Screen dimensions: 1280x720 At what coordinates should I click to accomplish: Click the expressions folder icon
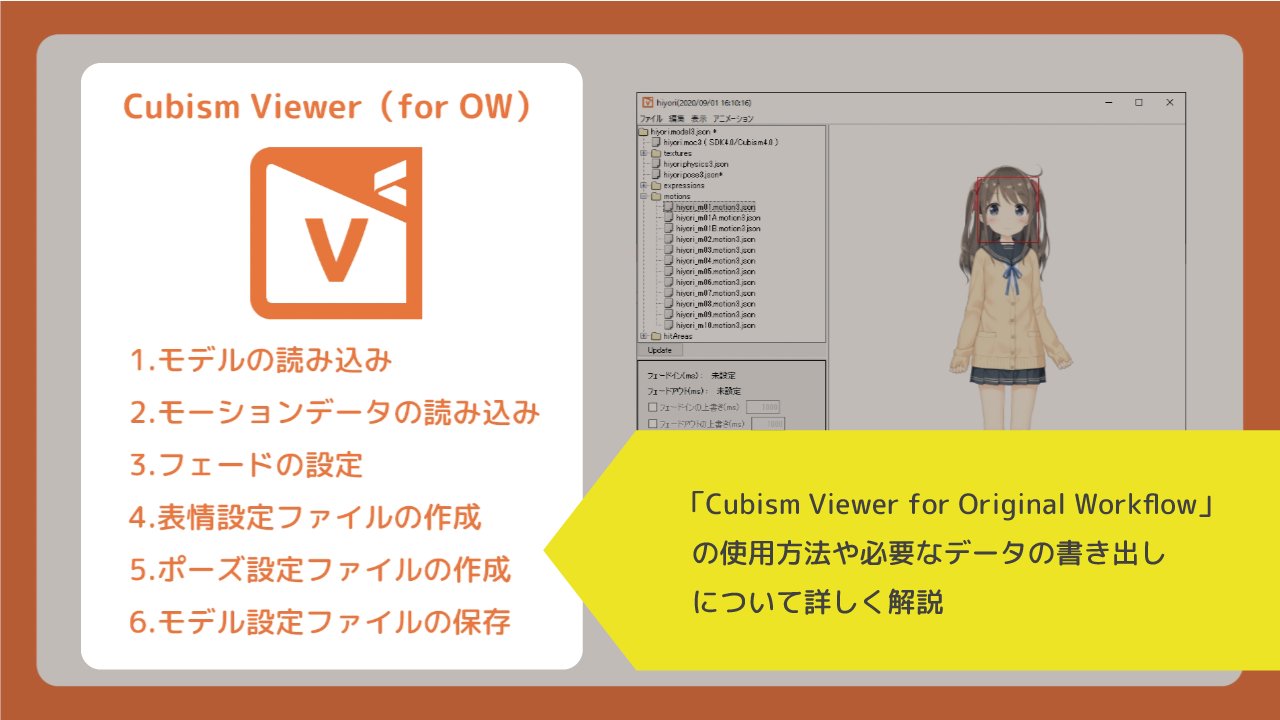click(656, 186)
